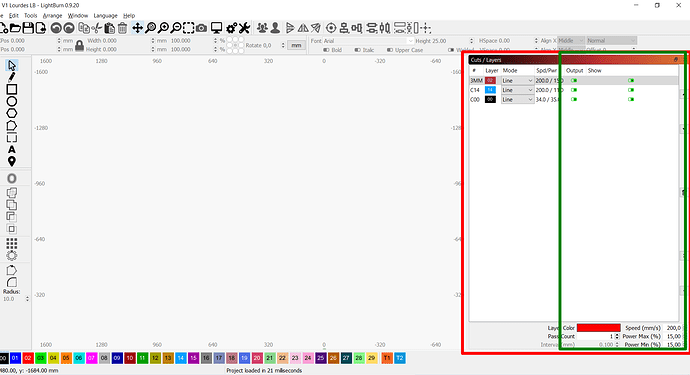Open the Language menu

point(105,15)
